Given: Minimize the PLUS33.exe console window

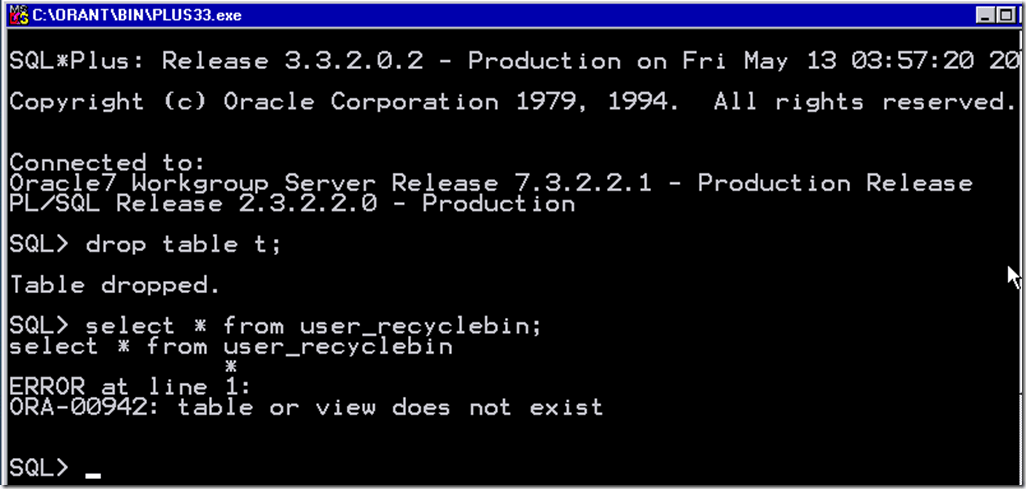Looking at the screenshot, I should pos(987,15).
